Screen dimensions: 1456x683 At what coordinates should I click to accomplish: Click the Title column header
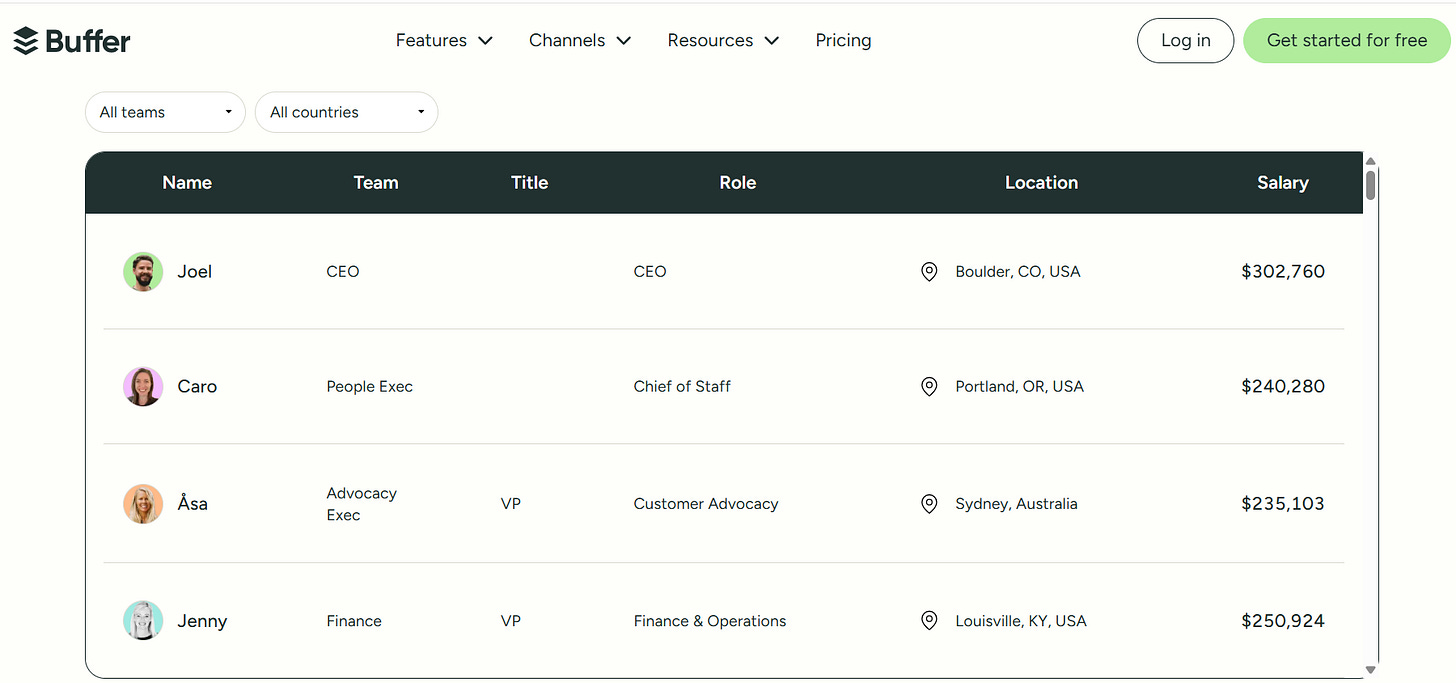click(x=529, y=183)
